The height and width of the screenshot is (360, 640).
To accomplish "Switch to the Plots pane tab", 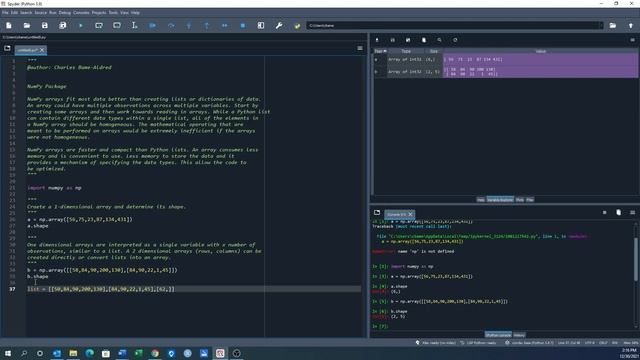I will pos(520,200).
